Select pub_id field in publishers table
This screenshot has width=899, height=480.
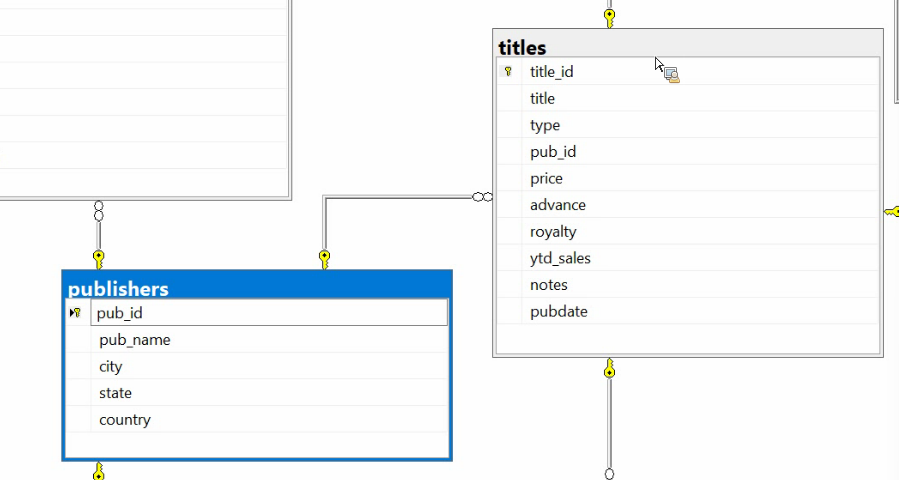tap(269, 313)
